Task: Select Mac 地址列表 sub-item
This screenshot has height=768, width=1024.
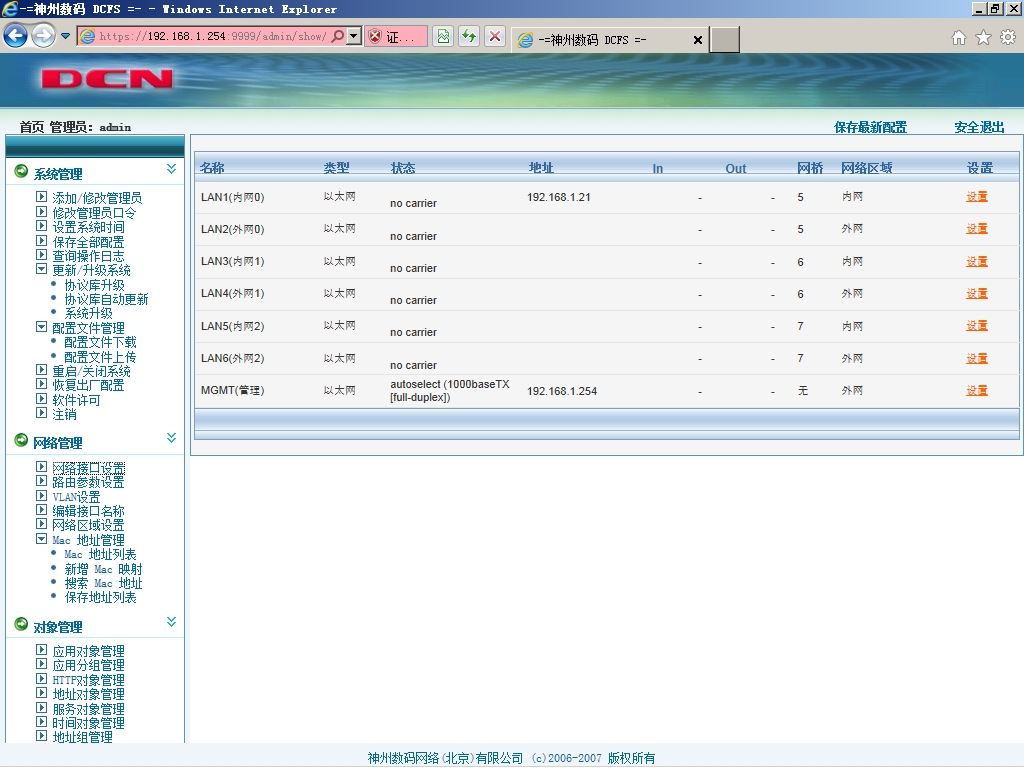Action: pos(100,554)
